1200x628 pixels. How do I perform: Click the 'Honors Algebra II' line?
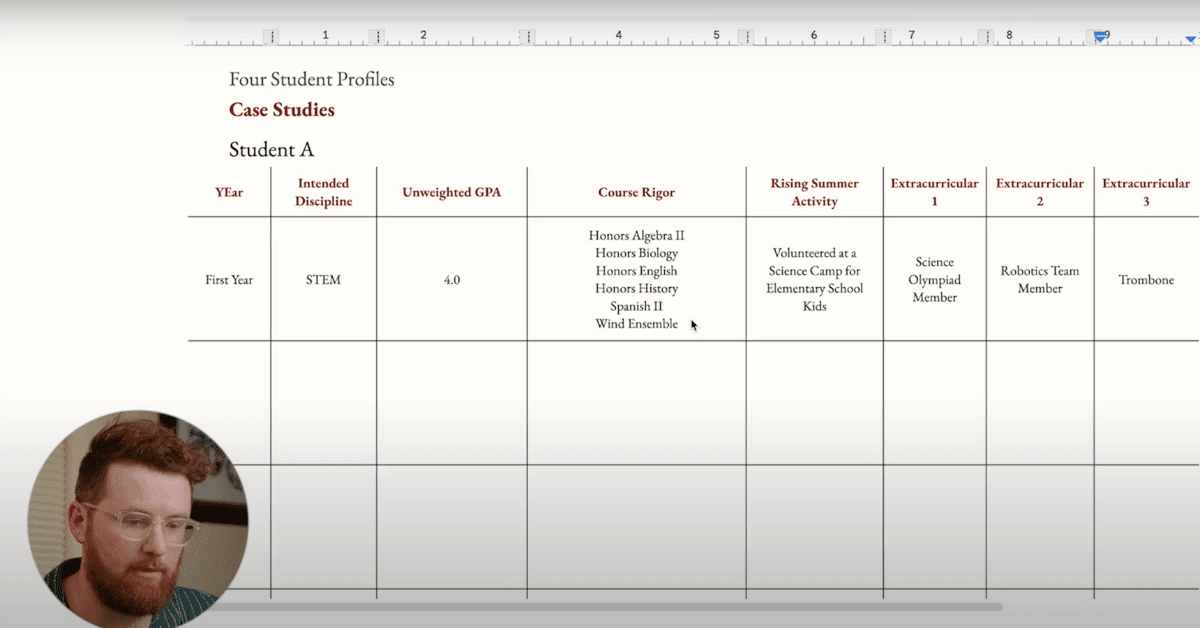[637, 236]
